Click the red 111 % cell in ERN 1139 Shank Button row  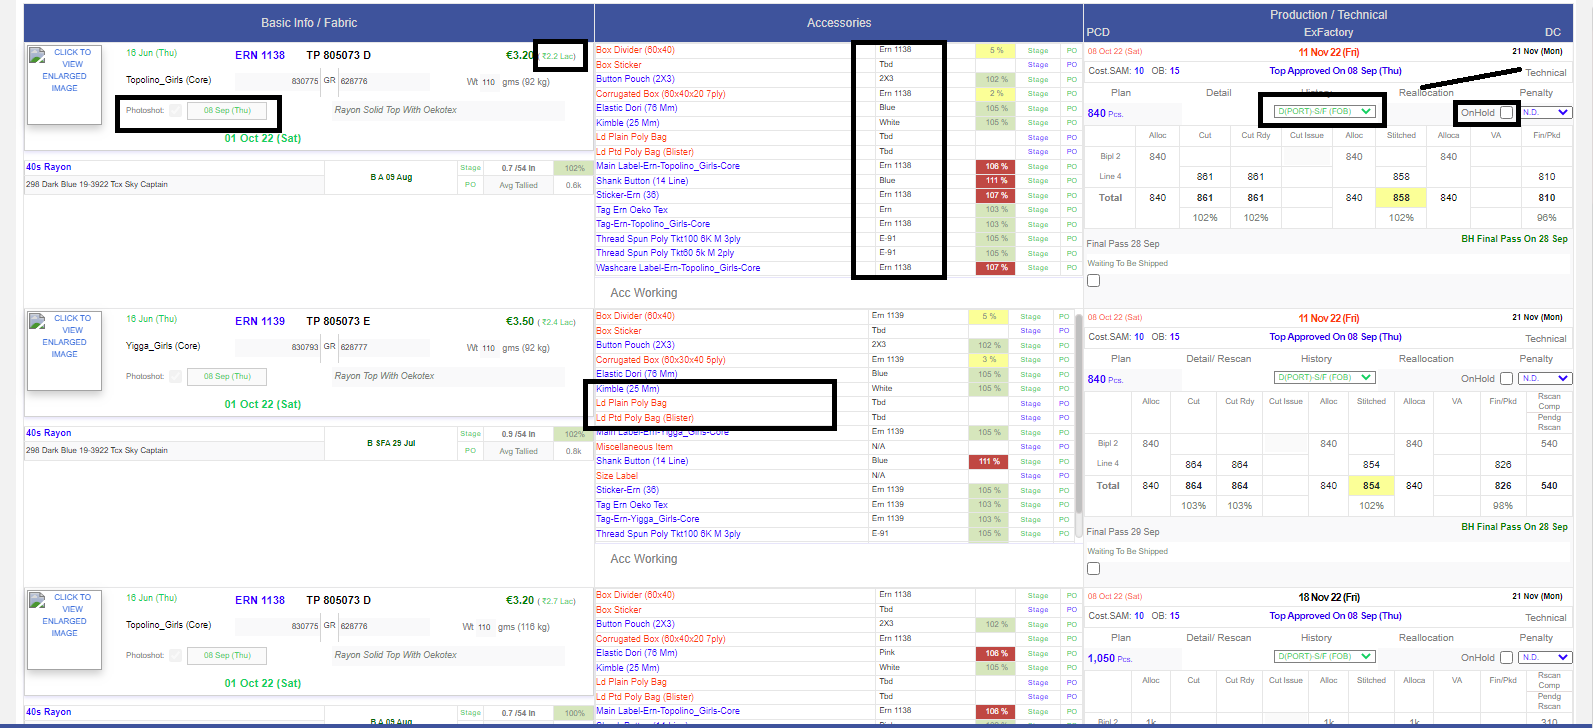(x=990, y=461)
